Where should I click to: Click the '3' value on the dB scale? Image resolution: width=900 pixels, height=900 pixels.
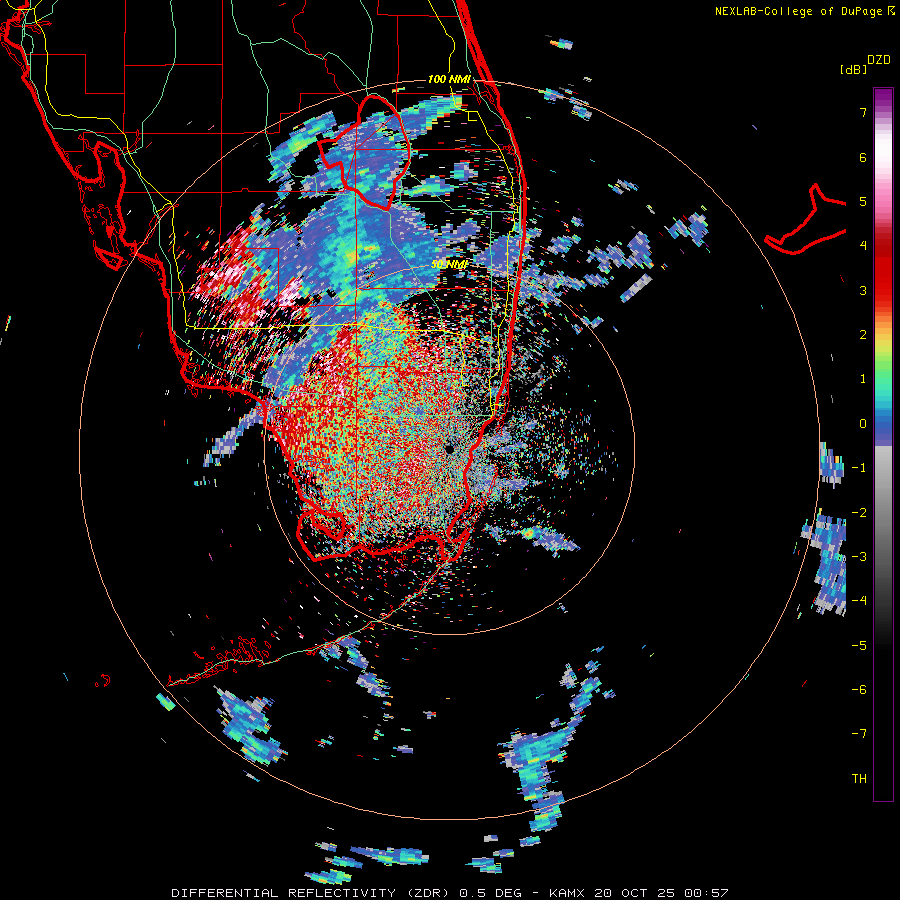click(863, 290)
